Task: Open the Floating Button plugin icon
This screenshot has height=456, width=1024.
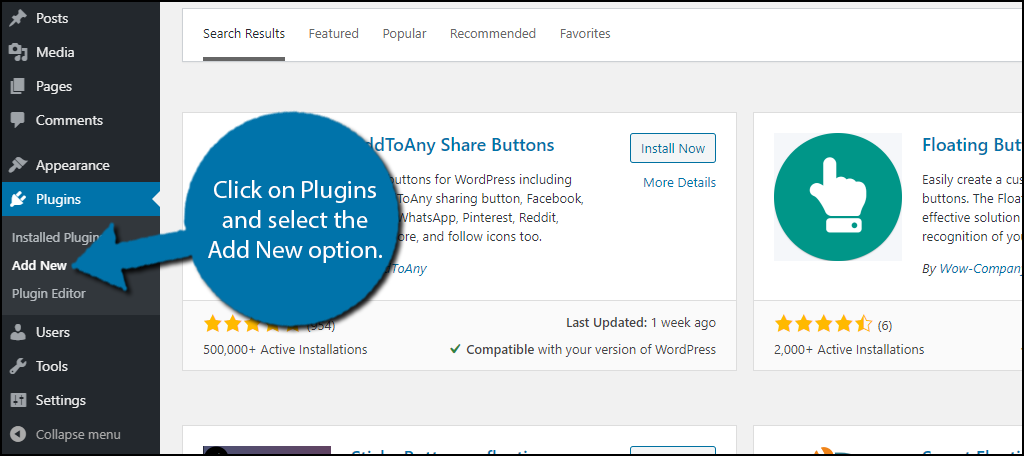Action: click(838, 197)
